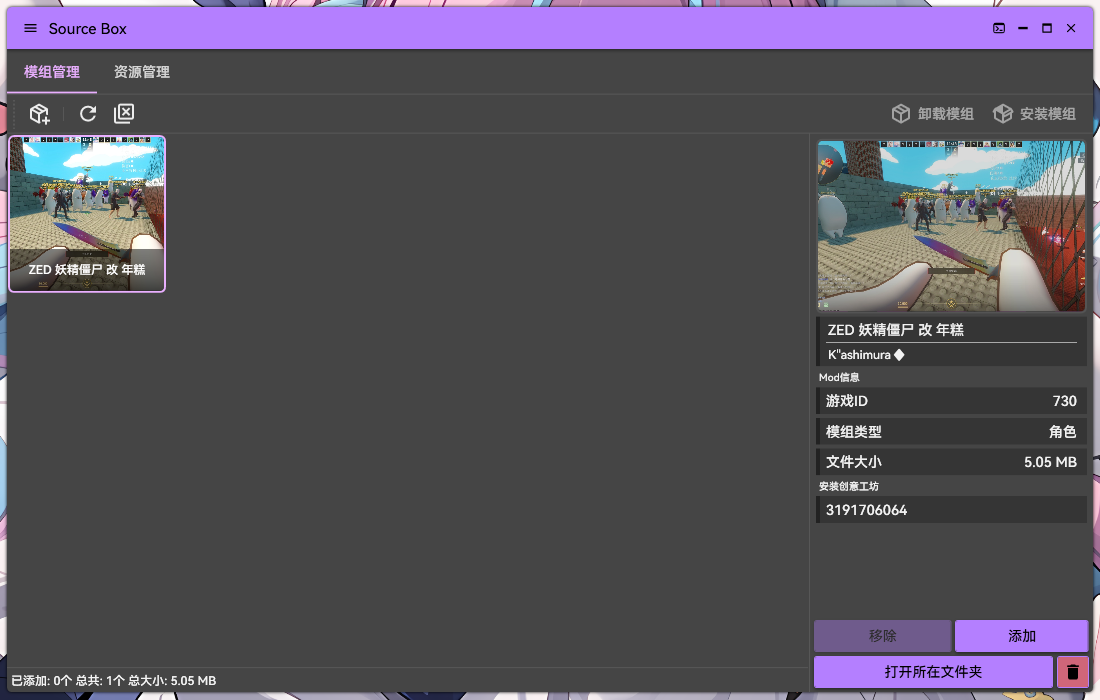Screen dimensions: 1100x700
Task: Refresh the mod list
Action: pyautogui.click(x=88, y=114)
